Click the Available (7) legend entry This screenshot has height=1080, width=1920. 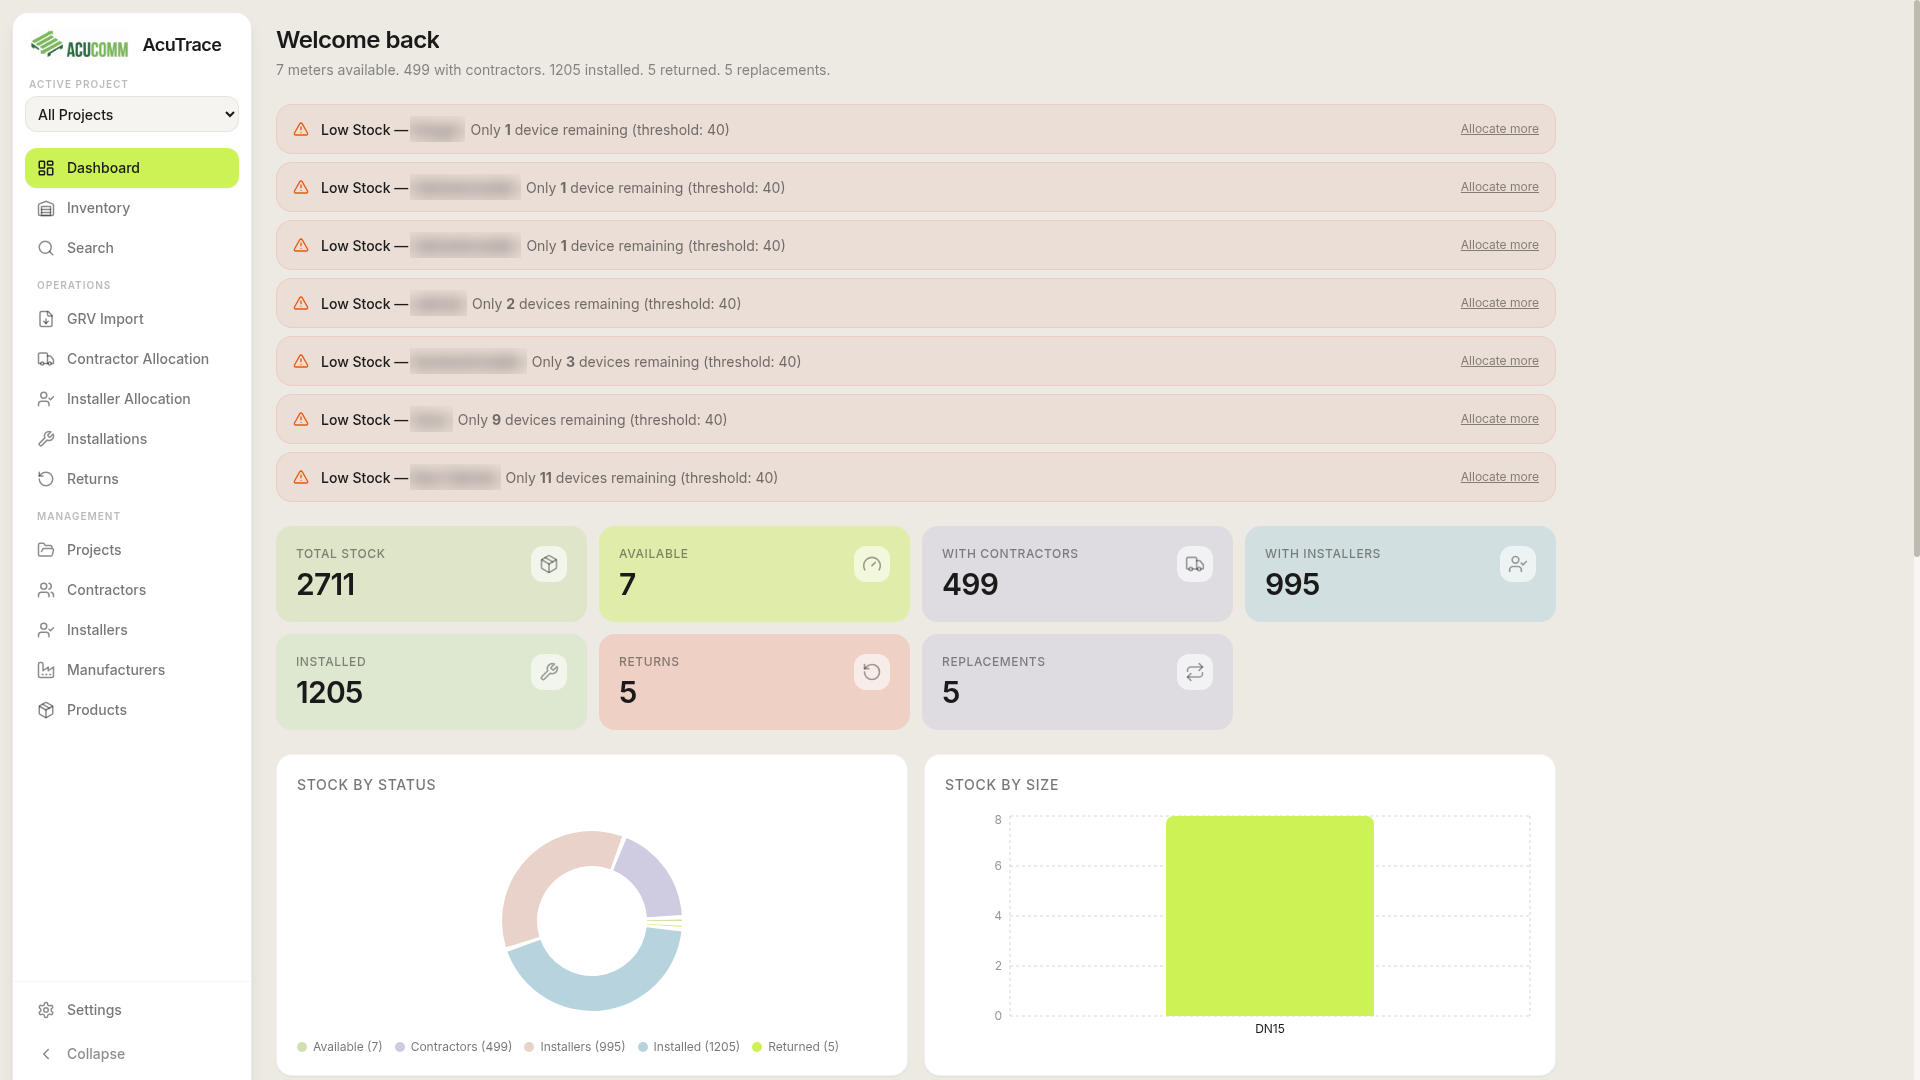pyautogui.click(x=340, y=1047)
